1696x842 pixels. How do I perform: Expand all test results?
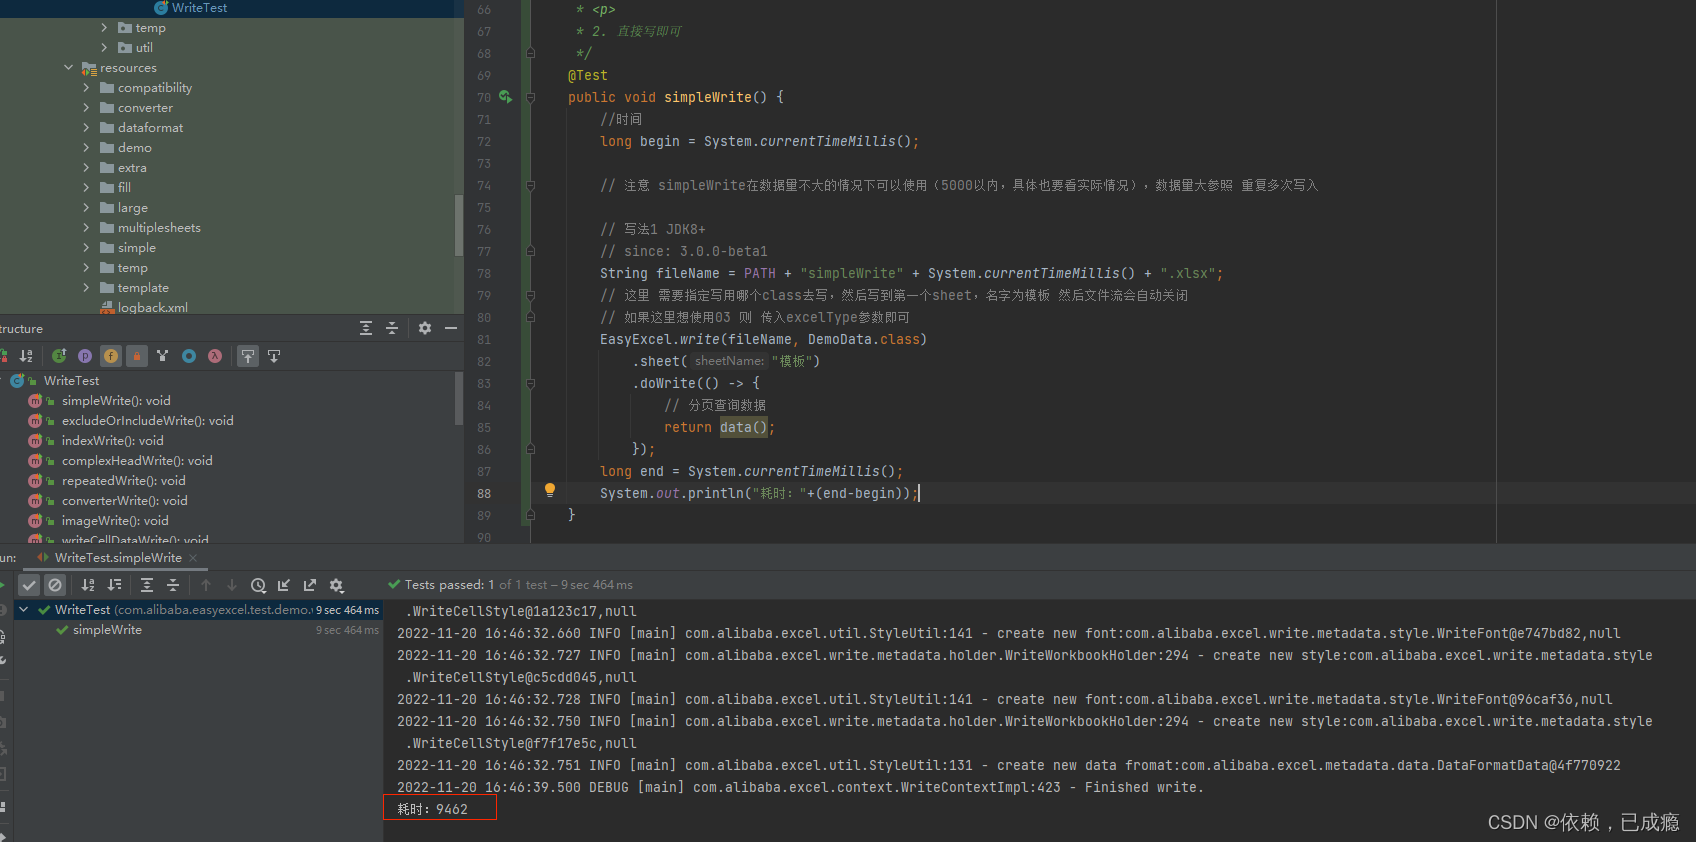click(147, 585)
